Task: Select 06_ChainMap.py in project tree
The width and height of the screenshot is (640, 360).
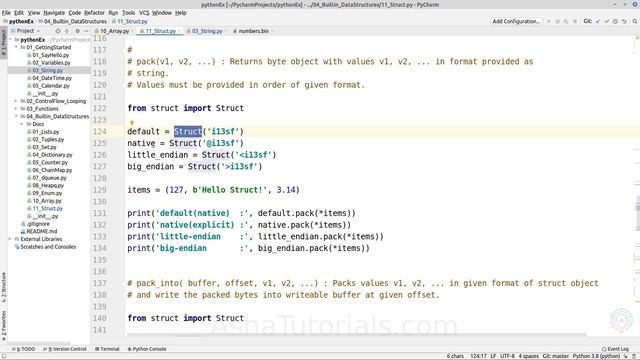Action: pos(52,170)
